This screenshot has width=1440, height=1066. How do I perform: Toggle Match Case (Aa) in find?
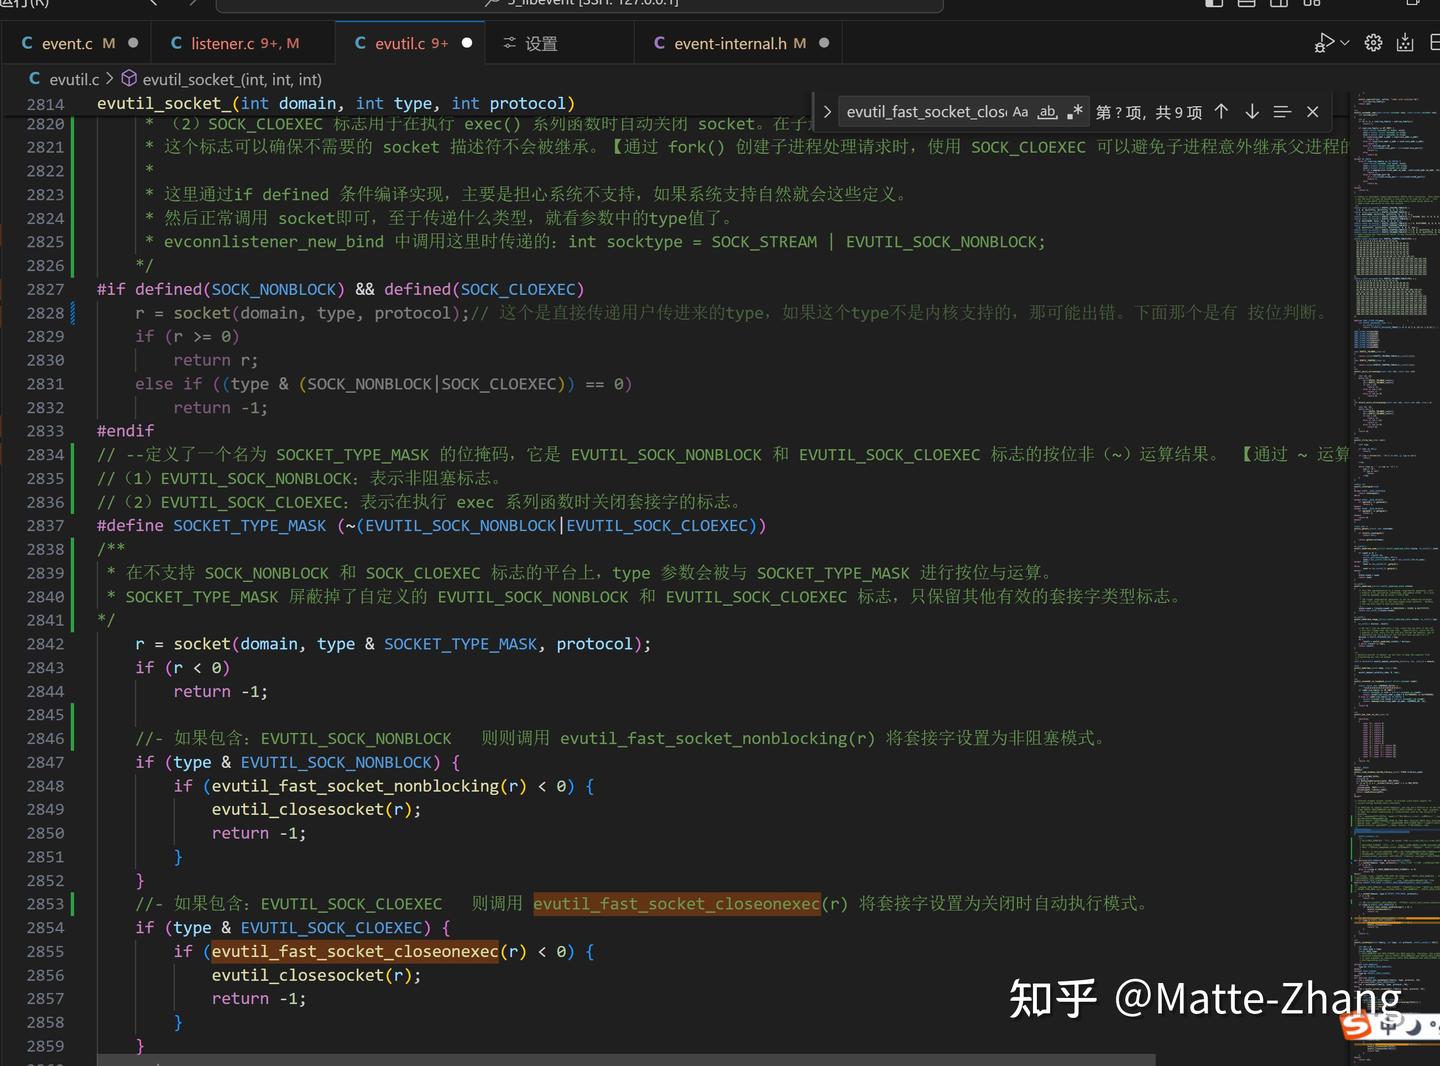point(1020,112)
